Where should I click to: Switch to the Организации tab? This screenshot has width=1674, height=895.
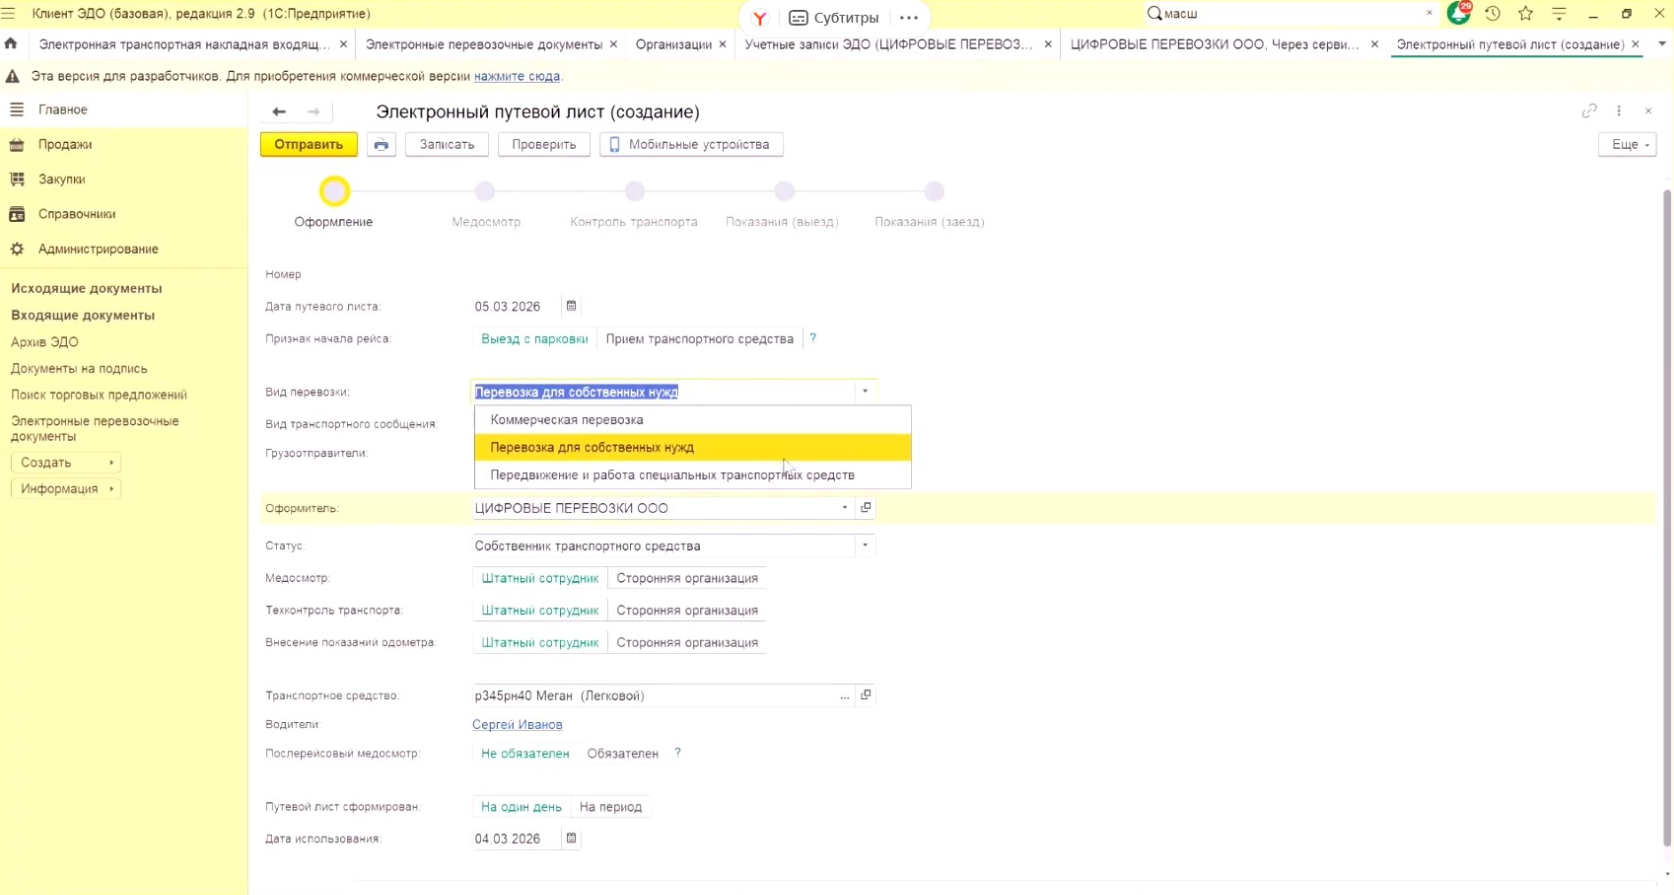point(673,44)
